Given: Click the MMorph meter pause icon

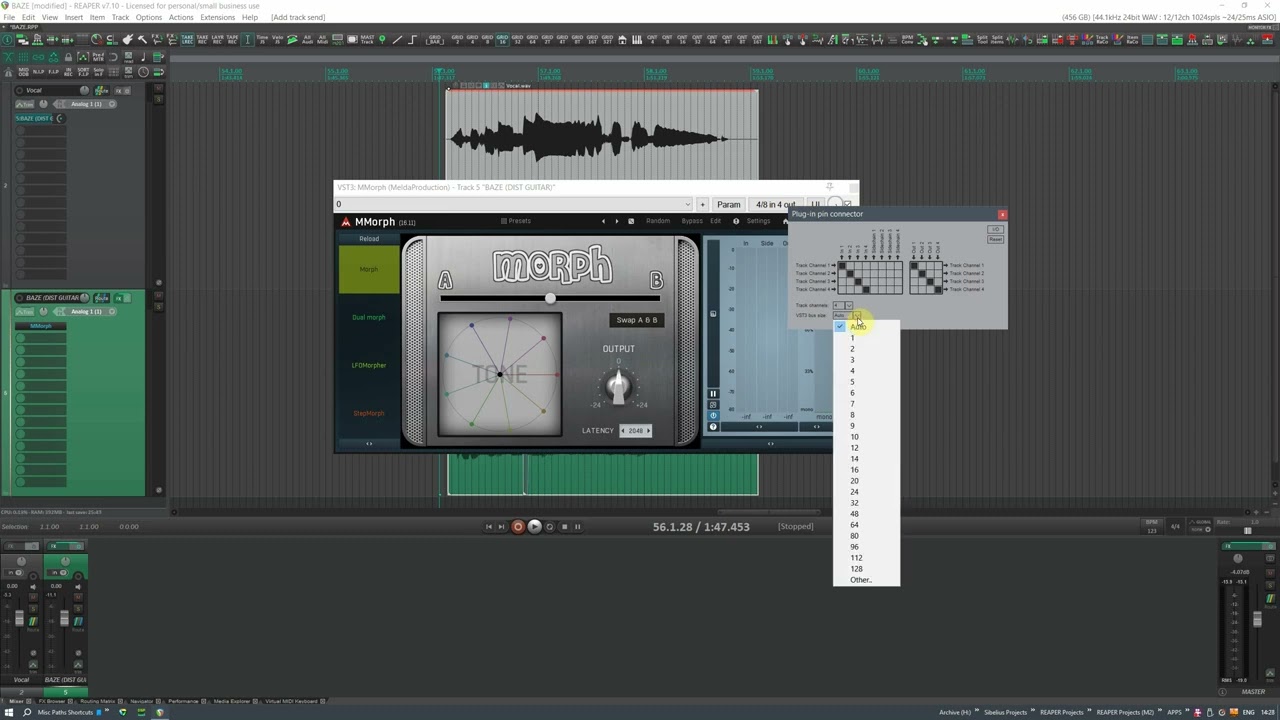Looking at the screenshot, I should tap(713, 393).
